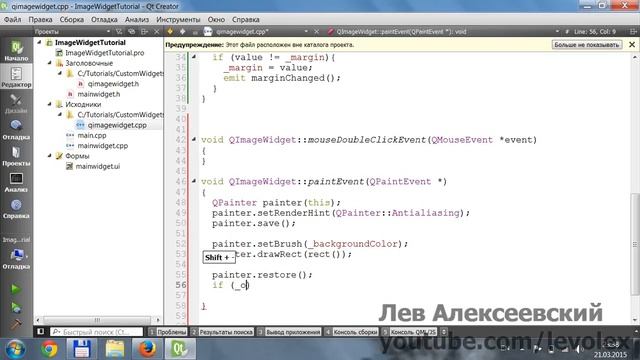Go back in editor navigation history

pyautogui.click(x=170, y=31)
